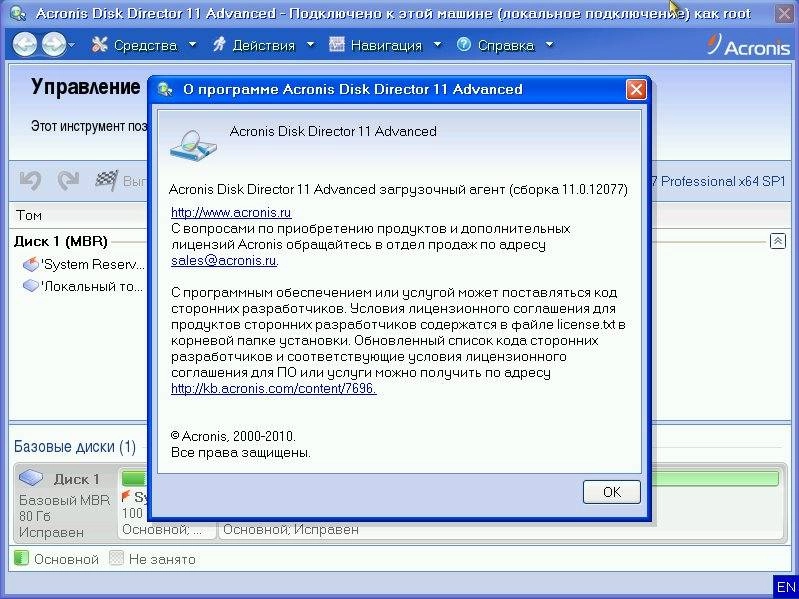799x599 pixels.
Task: Click the Действия running figure icon
Action: pos(219,45)
